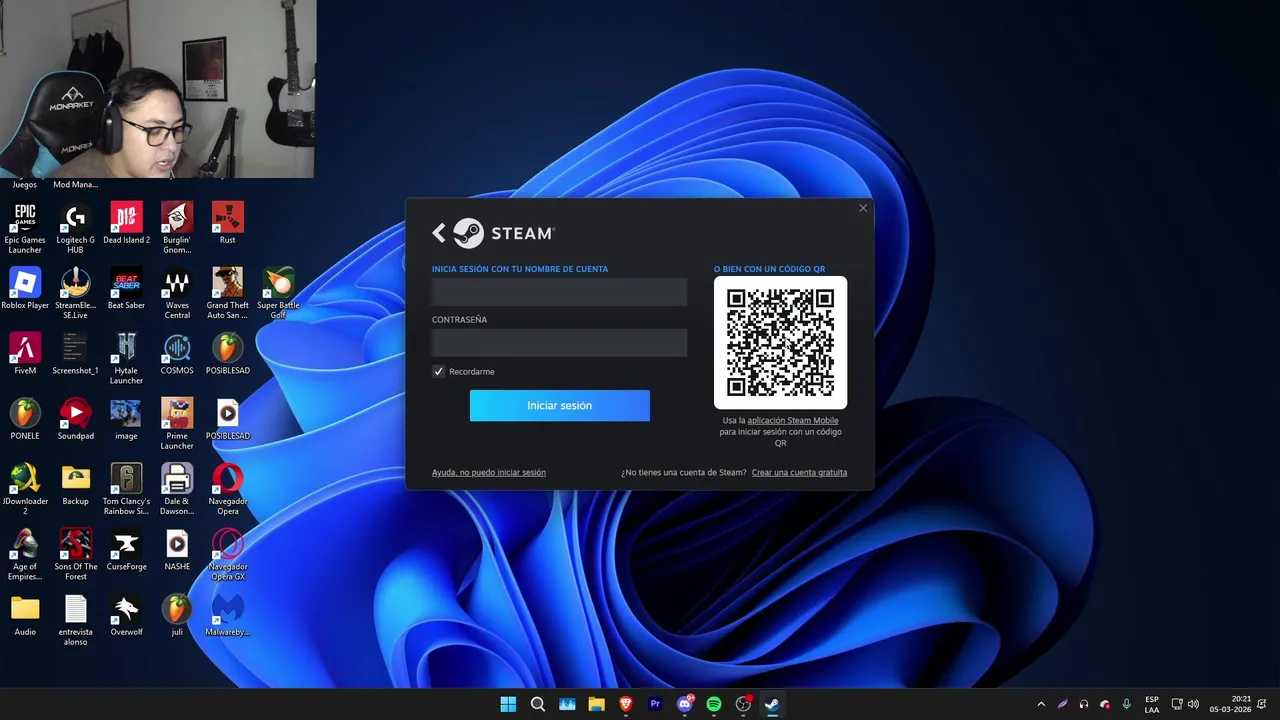
Task: Select Rust desktop icon
Action: [x=228, y=223]
